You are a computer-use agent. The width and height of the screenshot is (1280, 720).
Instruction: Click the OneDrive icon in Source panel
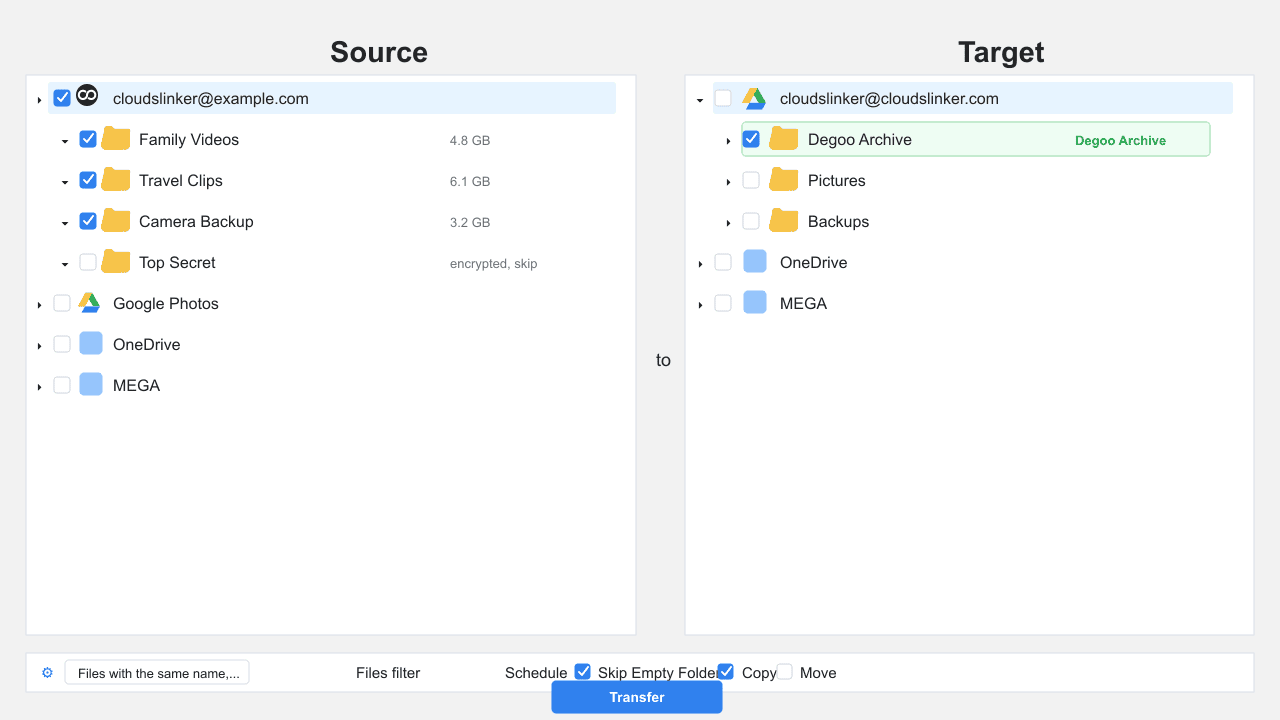pyautogui.click(x=91, y=344)
